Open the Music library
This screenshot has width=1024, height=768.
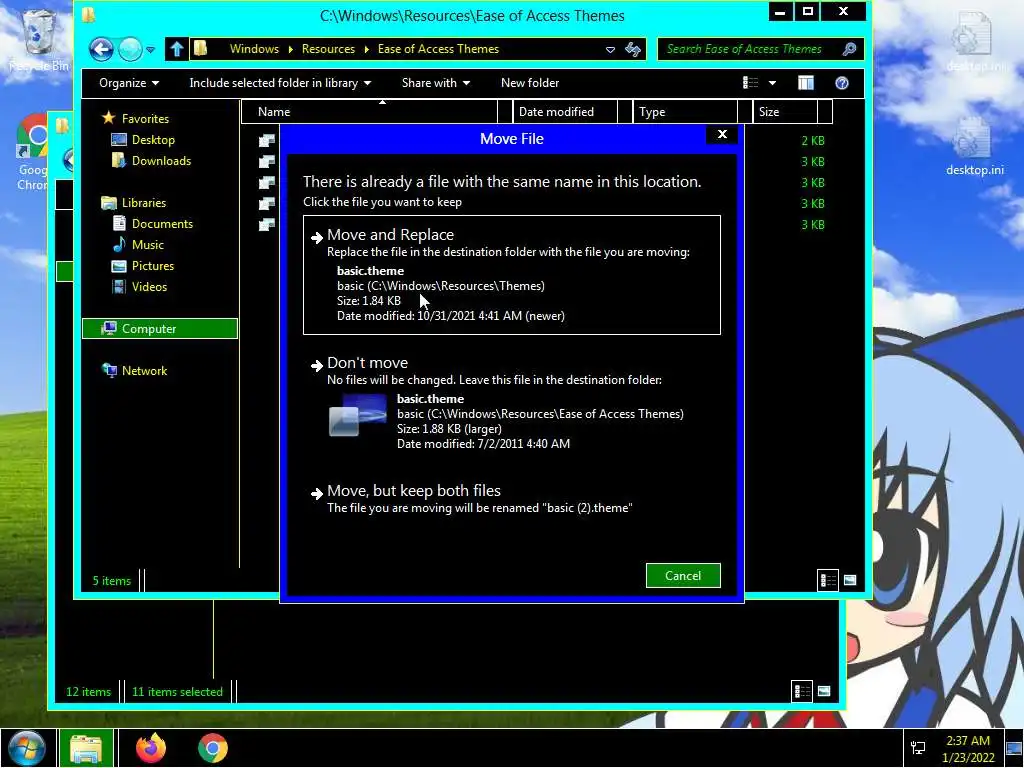[x=148, y=245]
